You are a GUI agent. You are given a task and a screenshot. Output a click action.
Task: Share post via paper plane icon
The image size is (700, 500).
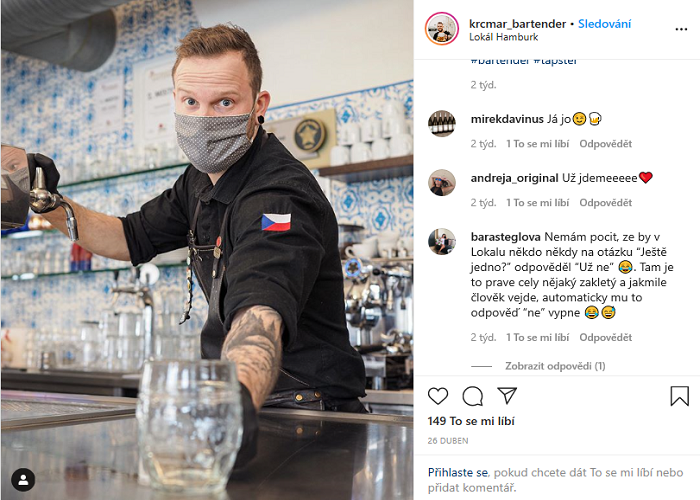[x=507, y=396]
